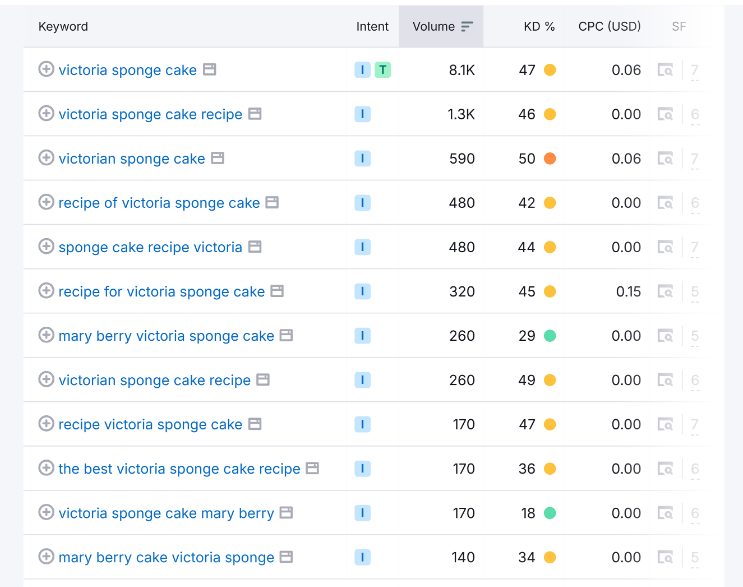The width and height of the screenshot is (743, 587).
Task: Open 'victoria sponge cake' keyword link
Action: (127, 70)
